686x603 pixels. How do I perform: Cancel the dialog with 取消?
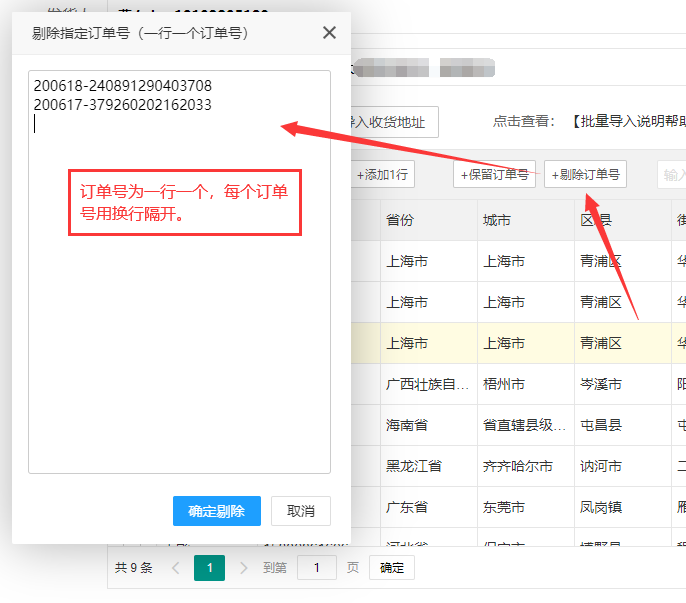pyautogui.click(x=300, y=511)
